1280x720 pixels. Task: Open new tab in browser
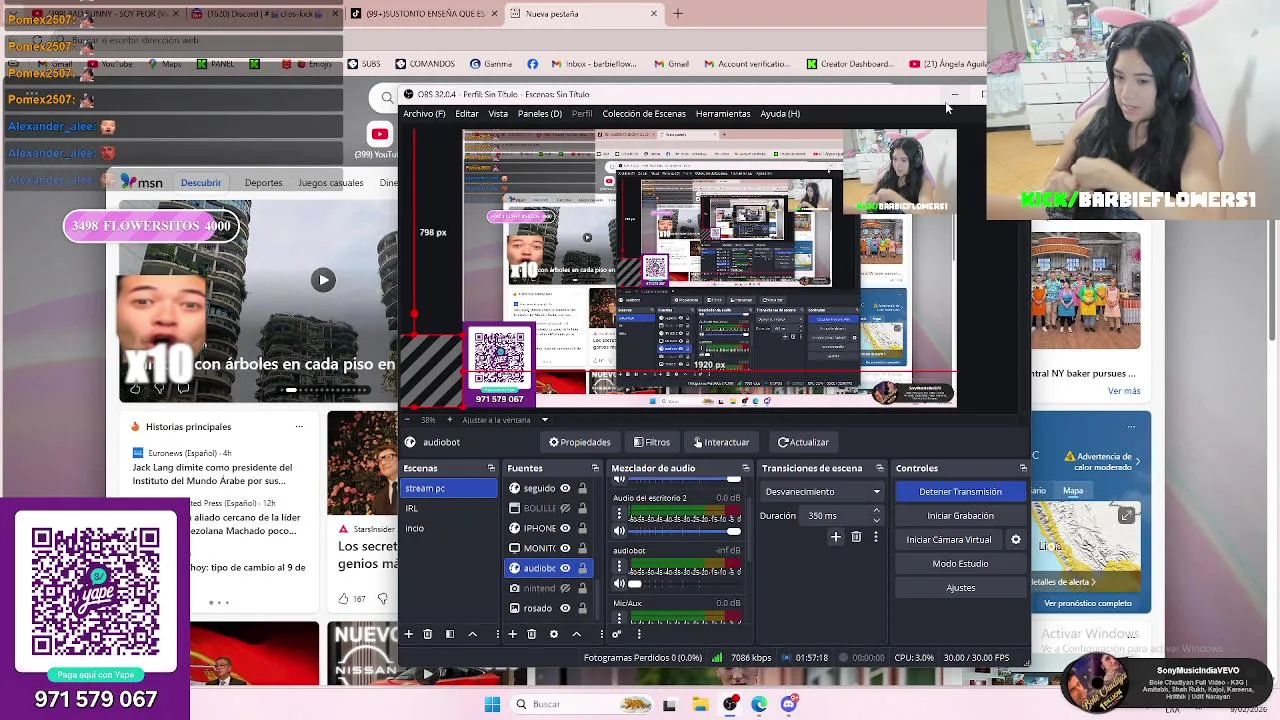(x=677, y=14)
